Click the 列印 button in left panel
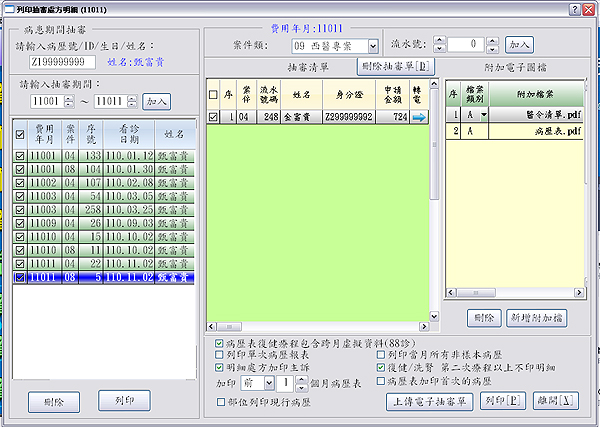The height and width of the screenshot is (427, 600). coord(124,399)
